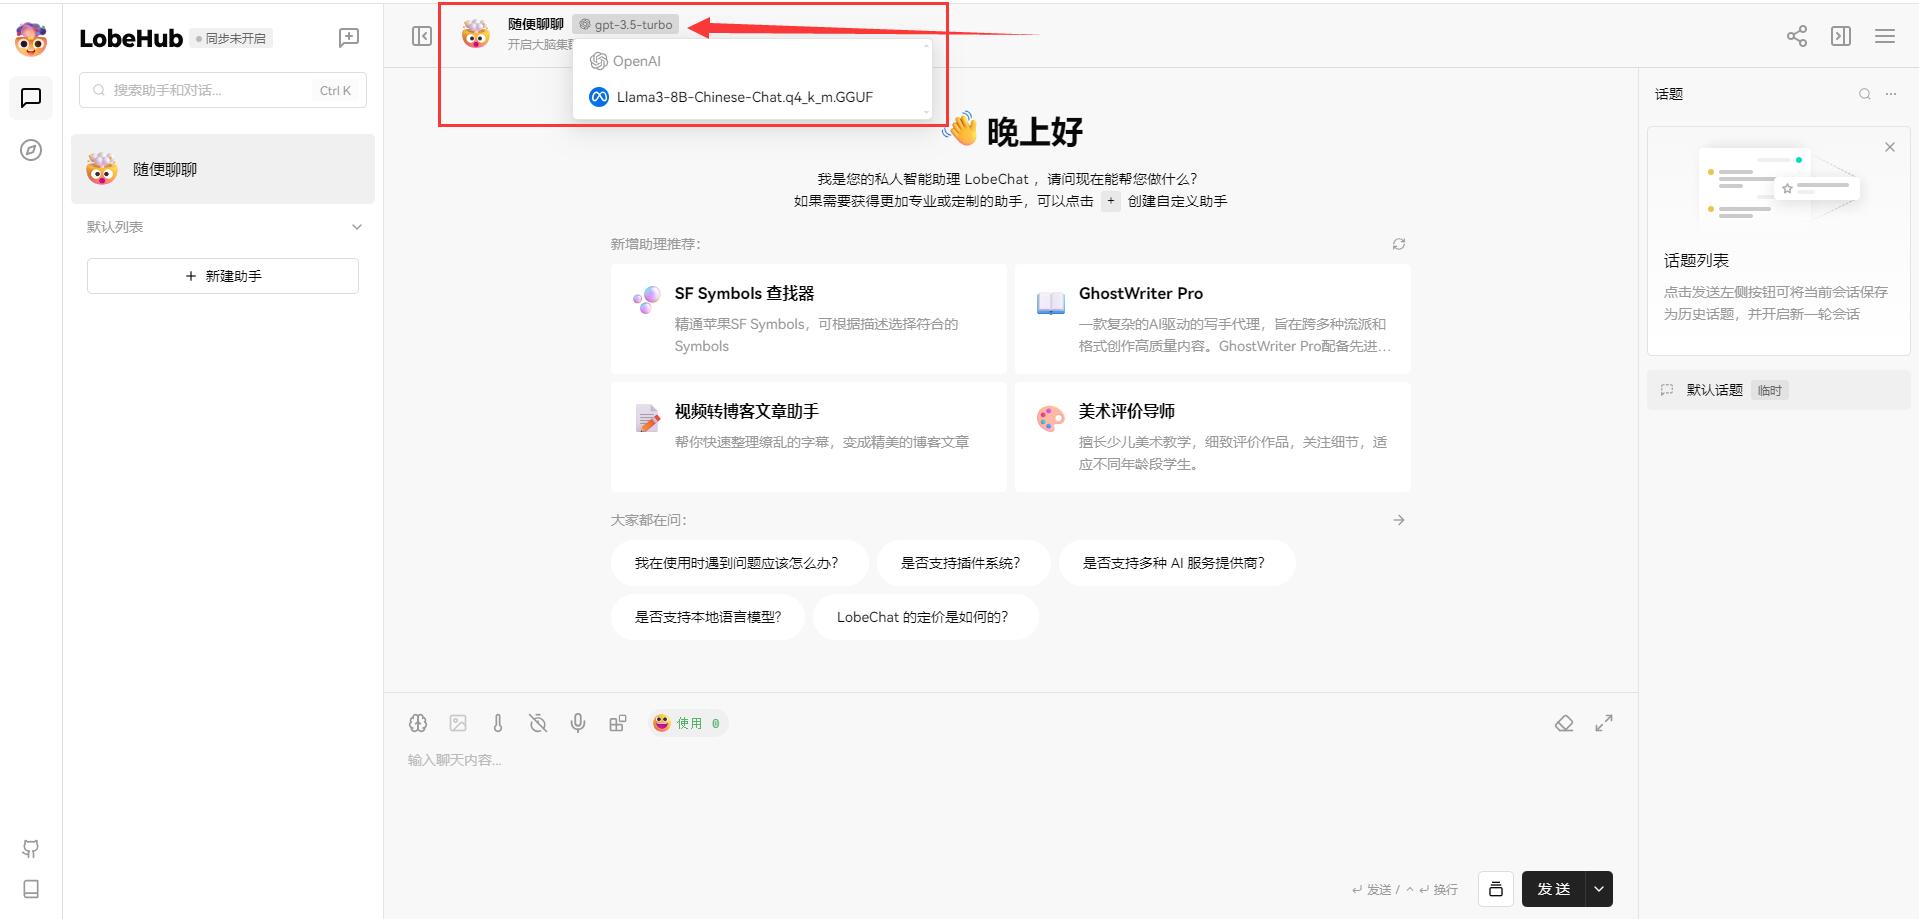This screenshot has height=919, width=1919.
Task: Start voice input with the microphone icon
Action: coord(578,723)
